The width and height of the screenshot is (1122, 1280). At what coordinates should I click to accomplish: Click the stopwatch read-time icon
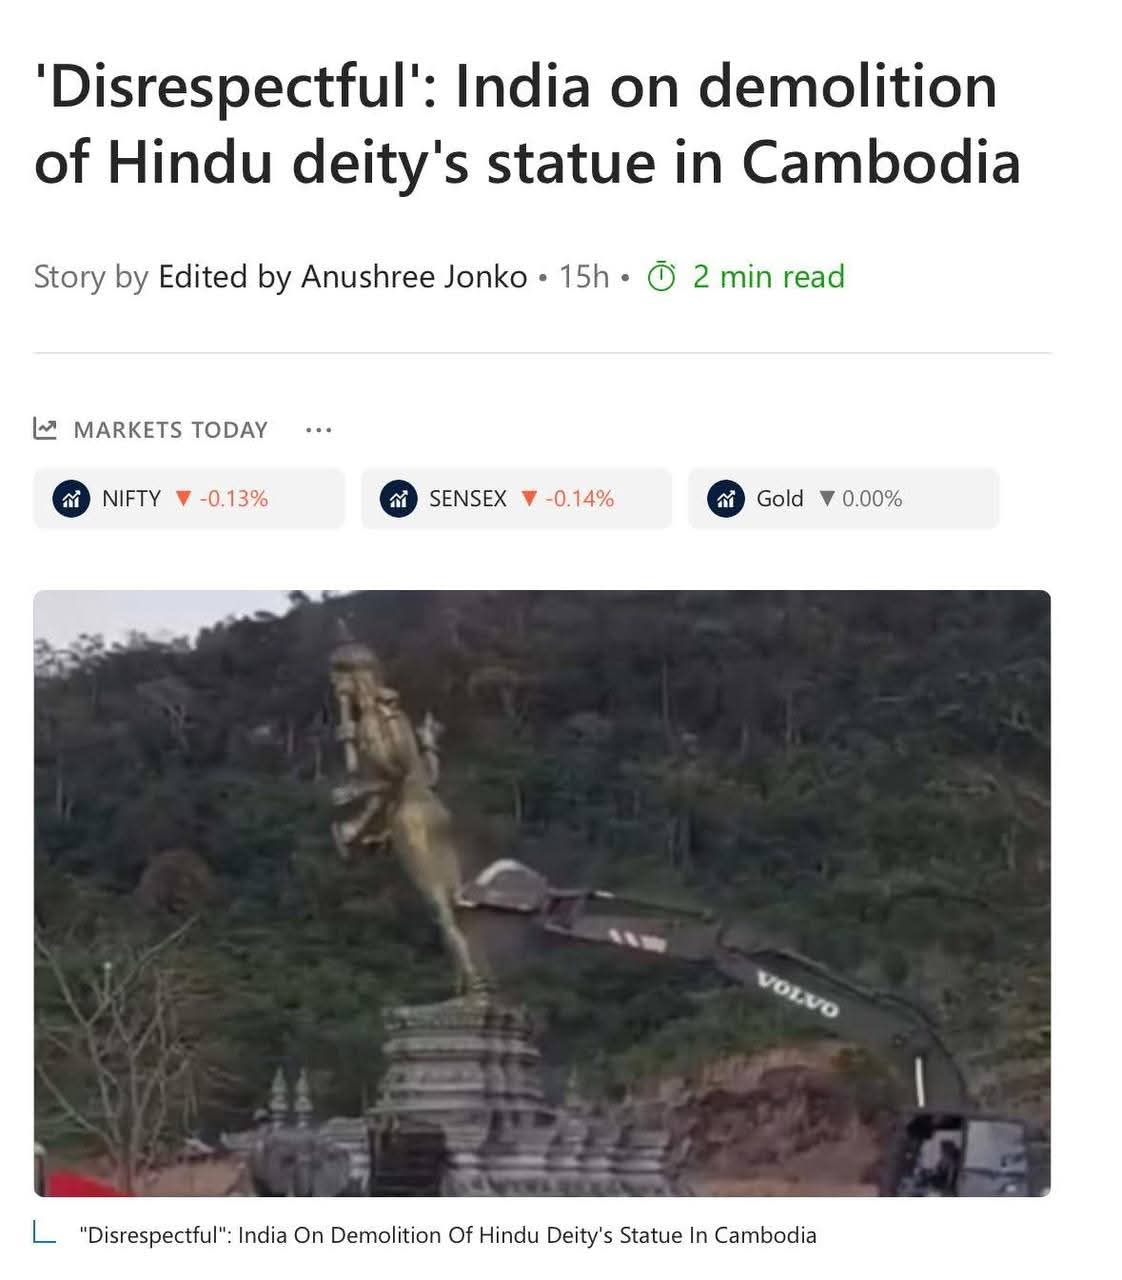pos(662,276)
